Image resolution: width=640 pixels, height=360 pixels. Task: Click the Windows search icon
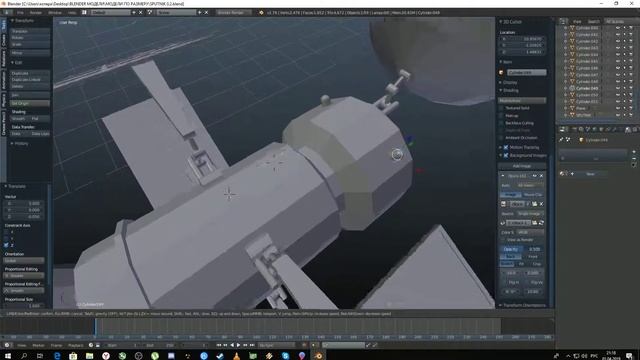(x=24, y=356)
